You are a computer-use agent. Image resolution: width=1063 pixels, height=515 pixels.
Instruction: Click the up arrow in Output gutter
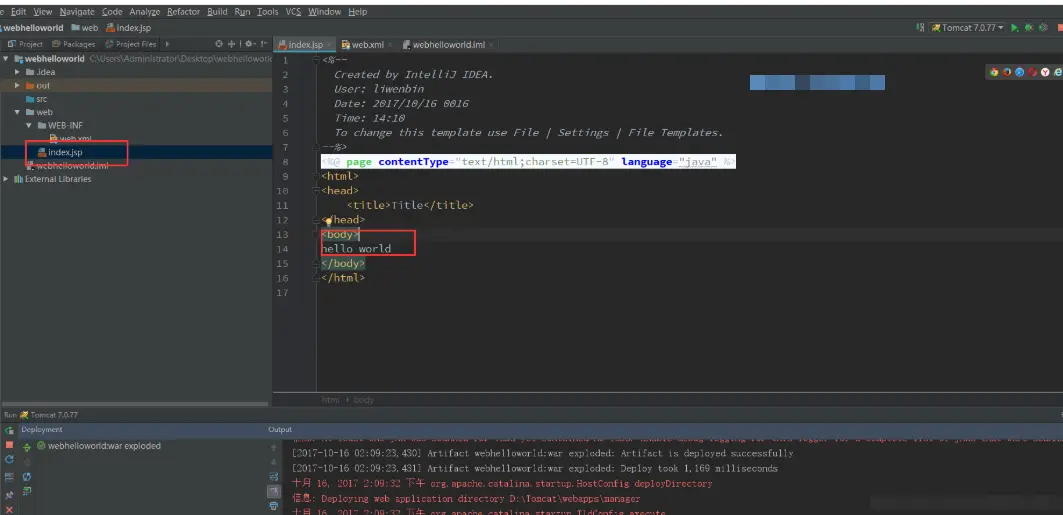[273, 448]
